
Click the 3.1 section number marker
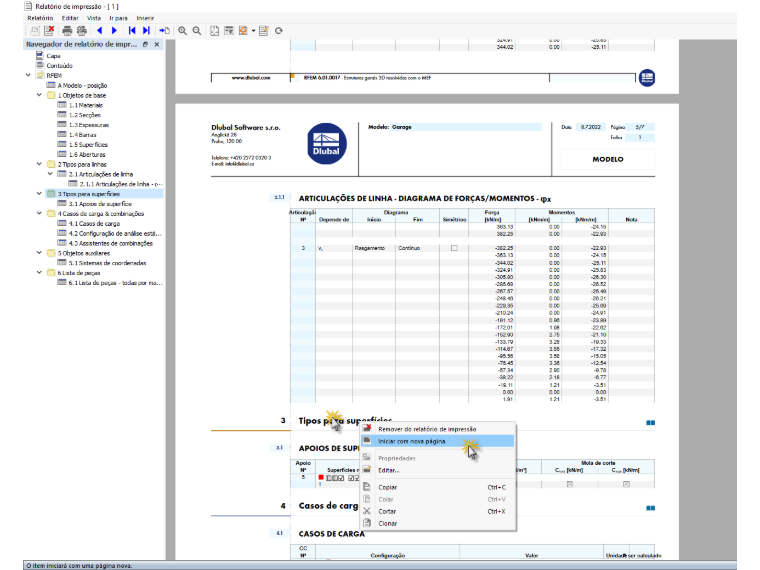click(279, 448)
